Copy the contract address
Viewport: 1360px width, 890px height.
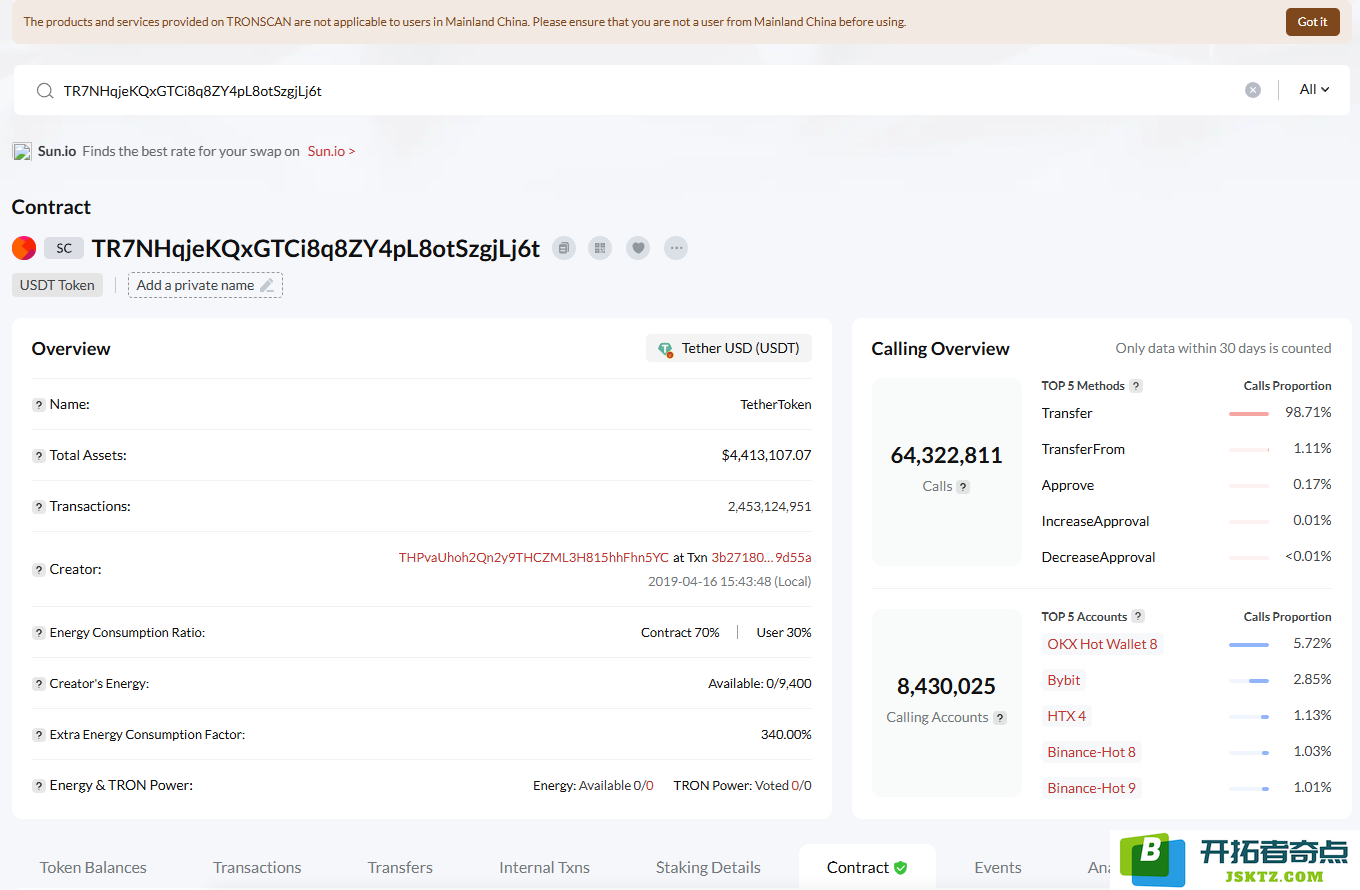pos(565,248)
